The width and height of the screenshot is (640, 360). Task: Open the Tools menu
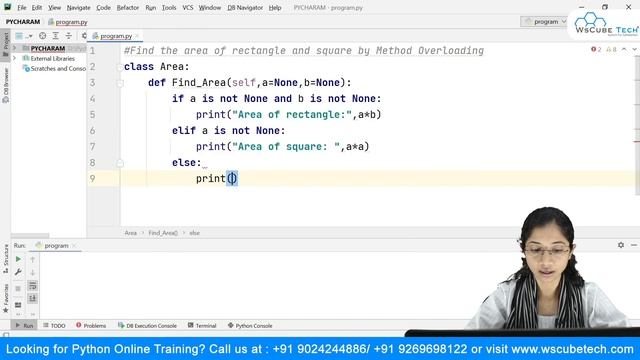pyautogui.click(x=169, y=7)
